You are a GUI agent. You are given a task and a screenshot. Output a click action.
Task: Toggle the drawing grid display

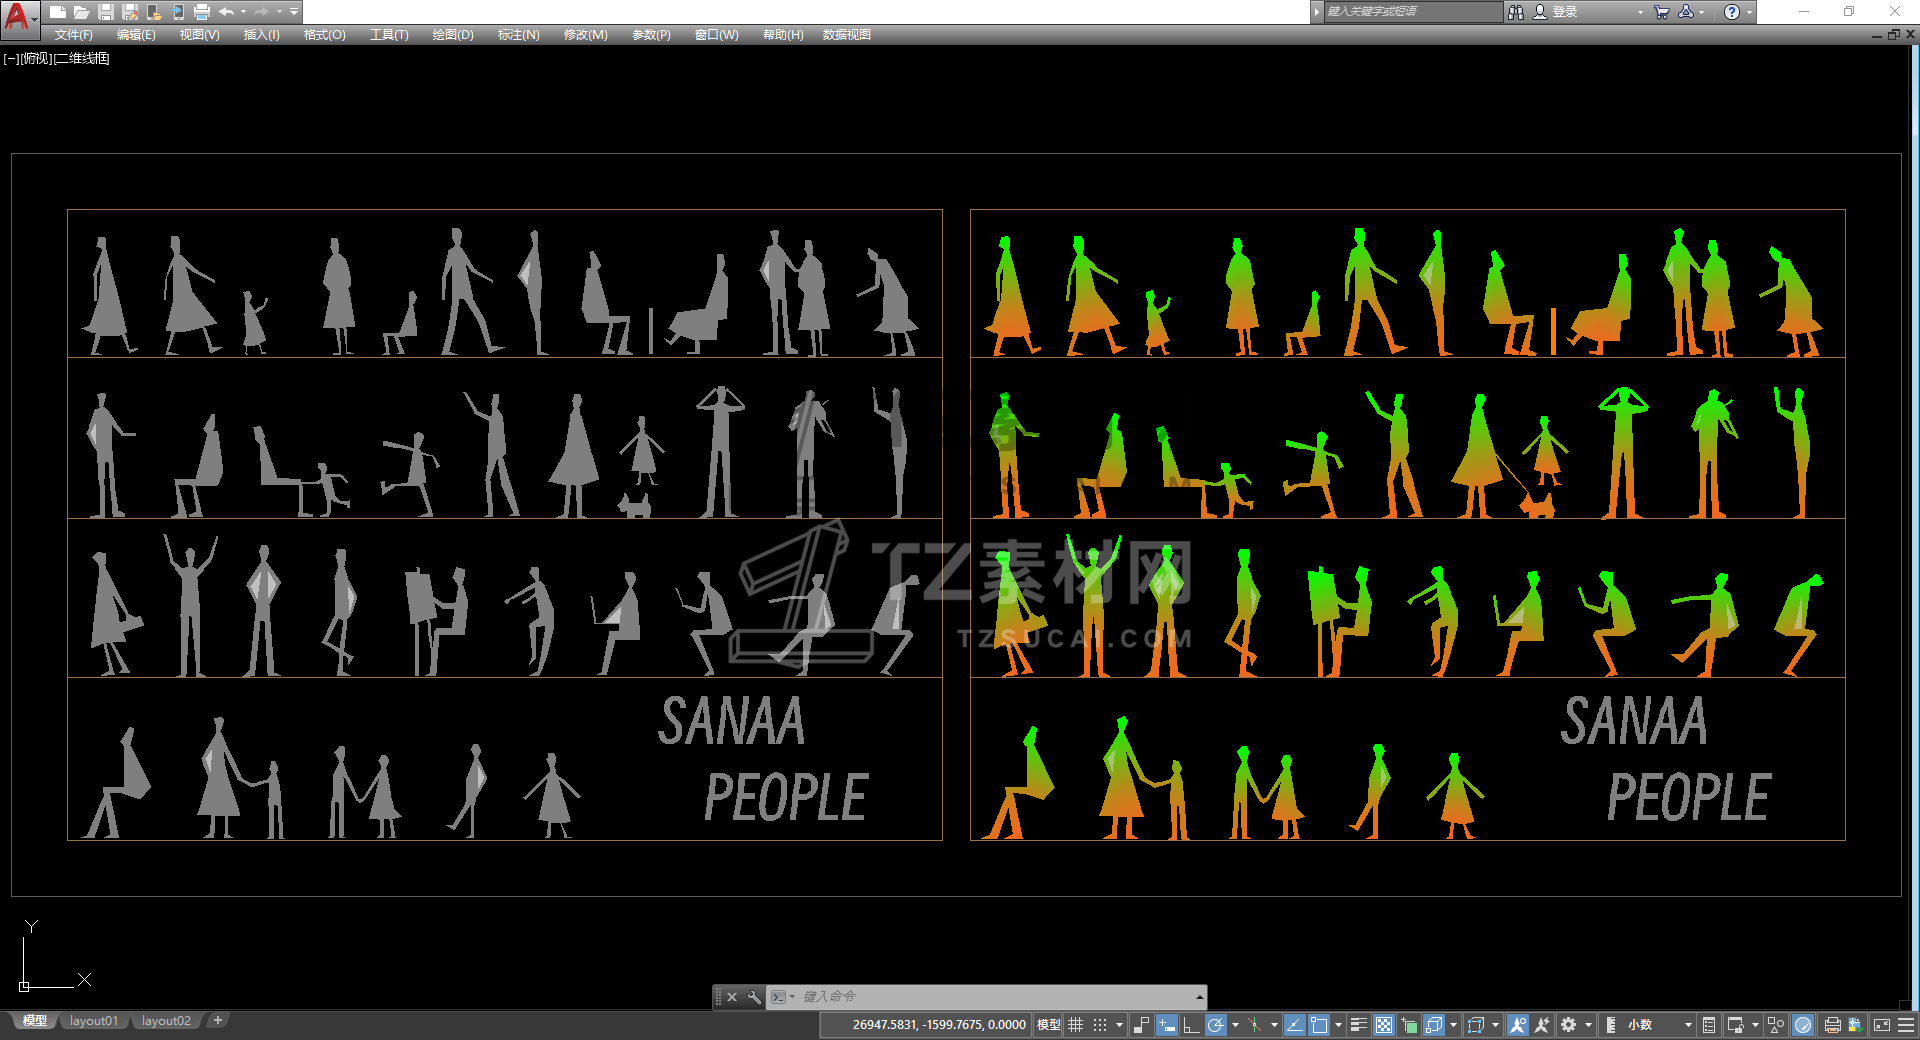[x=1076, y=1025]
